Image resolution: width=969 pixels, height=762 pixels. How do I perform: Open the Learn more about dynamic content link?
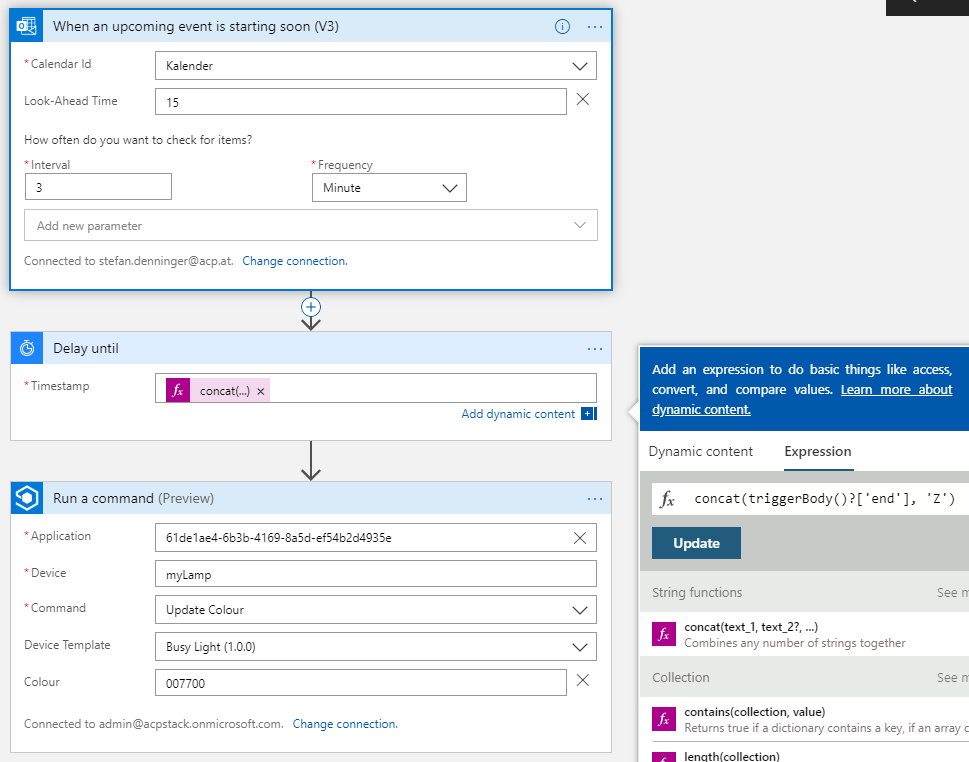pos(802,399)
